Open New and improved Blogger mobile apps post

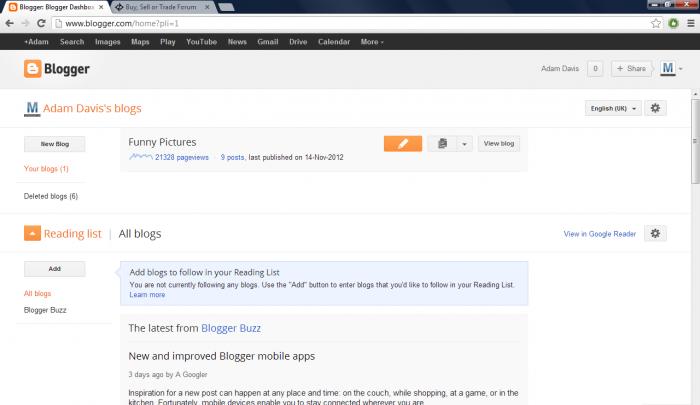pos(221,356)
